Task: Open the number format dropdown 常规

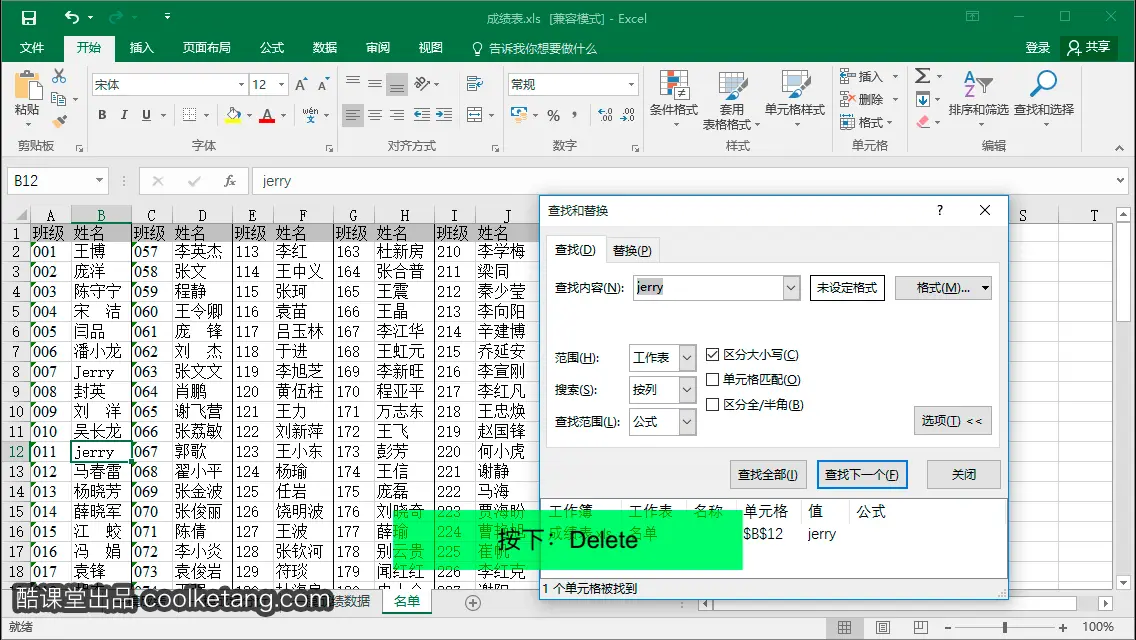Action: 631,85
